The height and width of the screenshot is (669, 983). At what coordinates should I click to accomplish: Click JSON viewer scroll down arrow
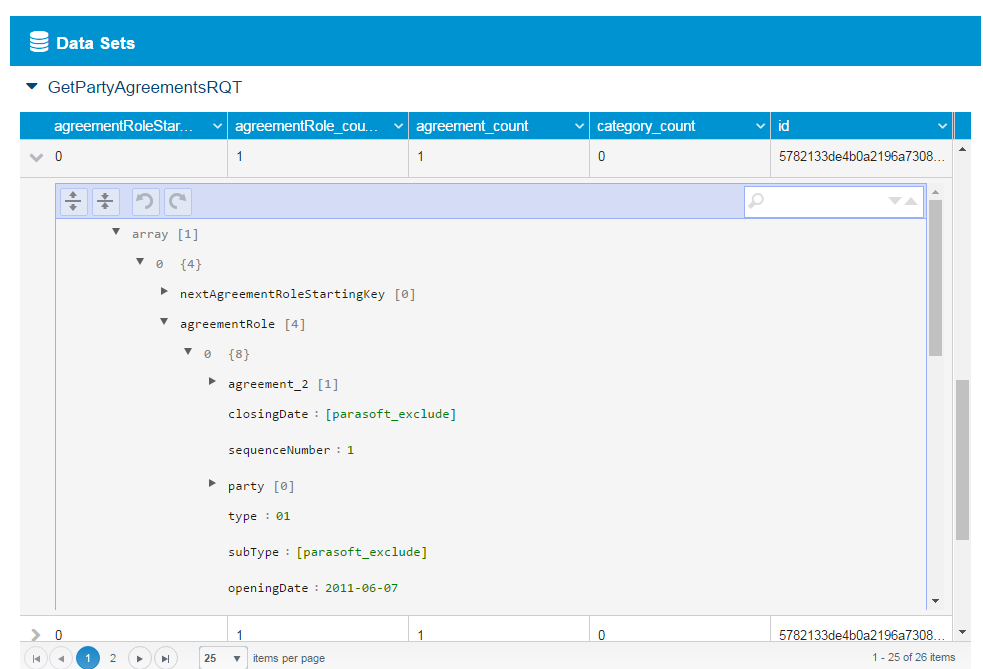click(935, 601)
